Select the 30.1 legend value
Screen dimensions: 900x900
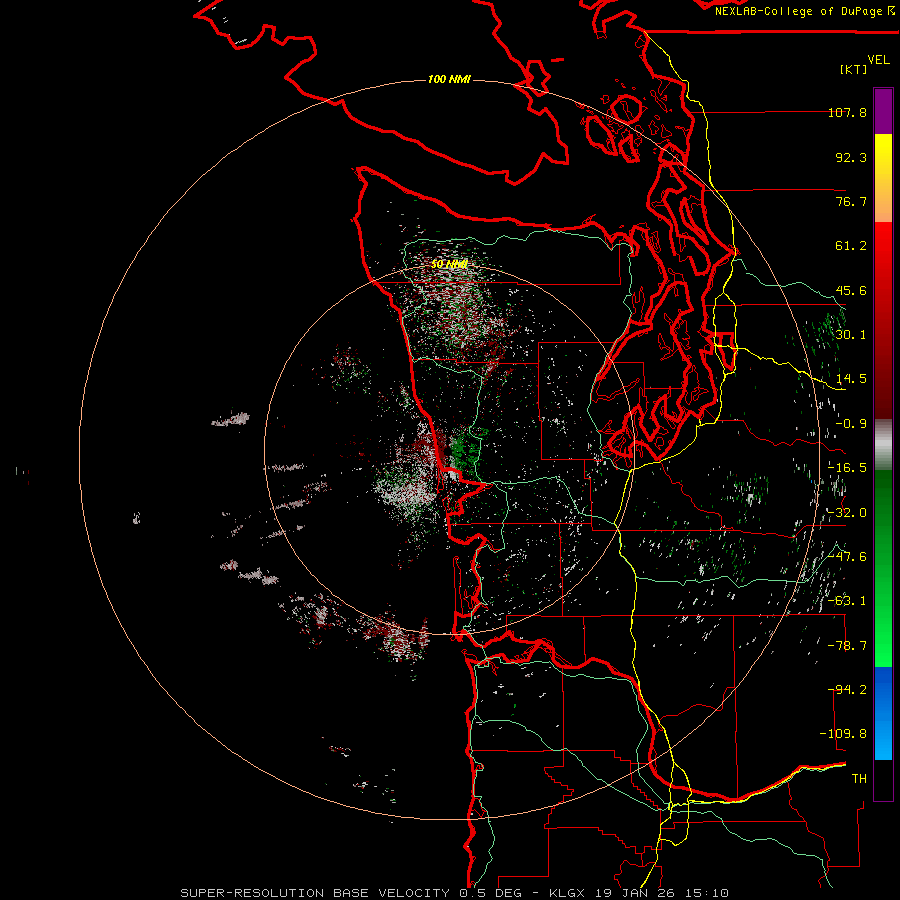click(851, 335)
